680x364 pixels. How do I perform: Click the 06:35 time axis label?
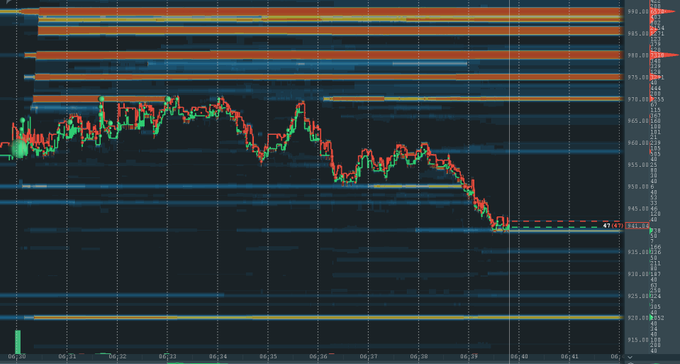tap(268, 357)
